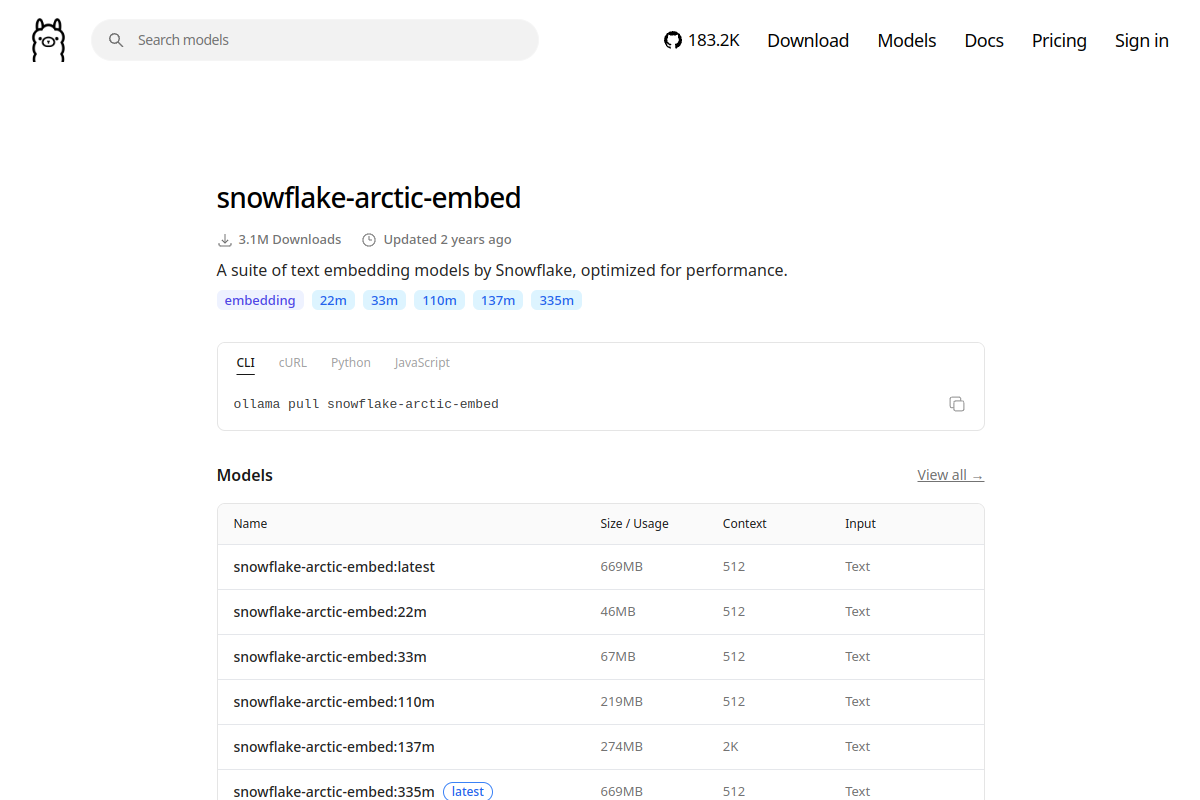Select the 22m size tag

click(333, 300)
